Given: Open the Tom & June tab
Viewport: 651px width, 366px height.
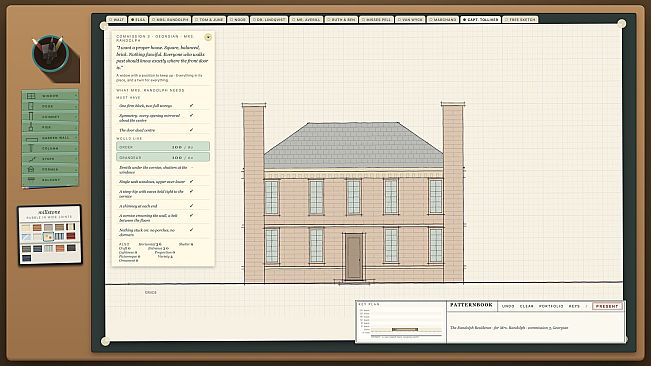Looking at the screenshot, I should pos(210,20).
